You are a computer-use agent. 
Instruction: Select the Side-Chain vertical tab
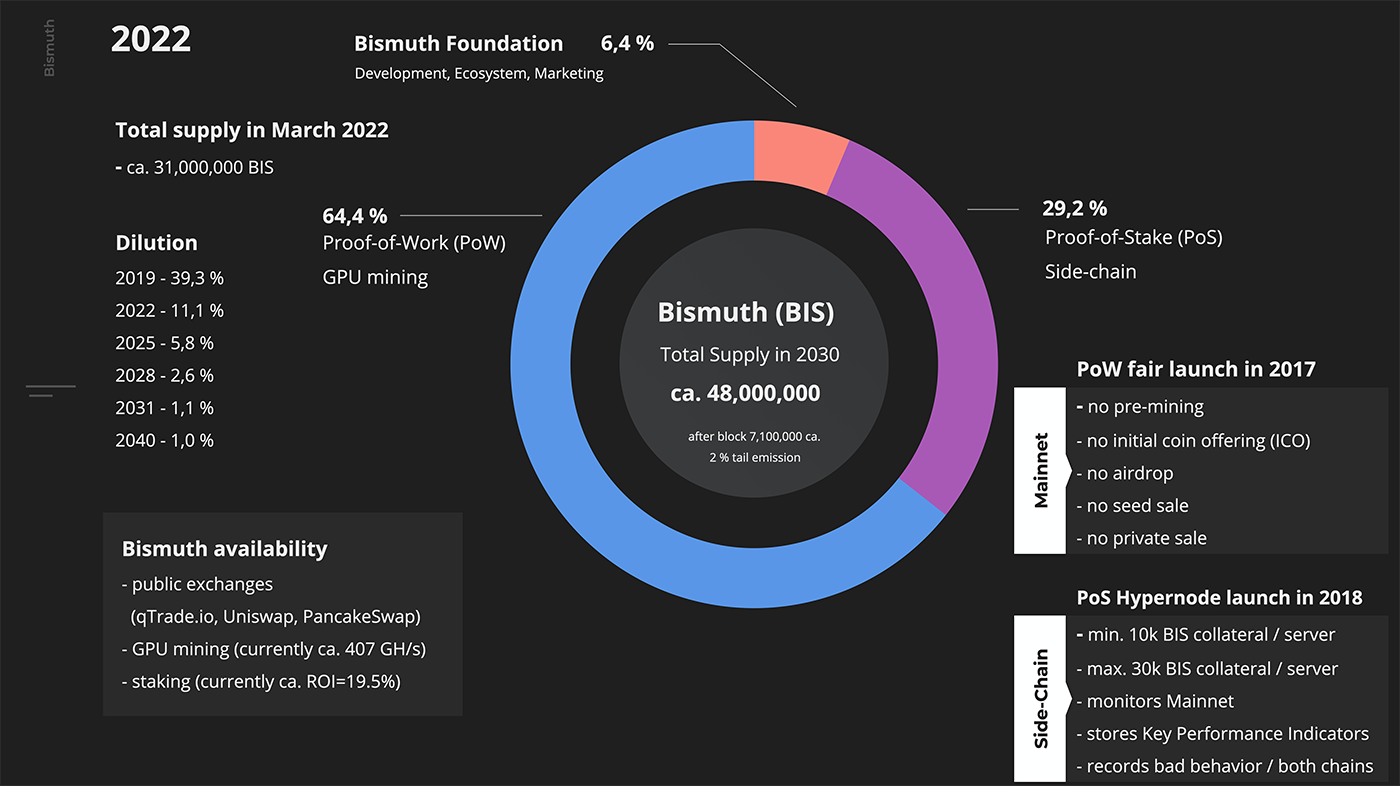[1041, 698]
